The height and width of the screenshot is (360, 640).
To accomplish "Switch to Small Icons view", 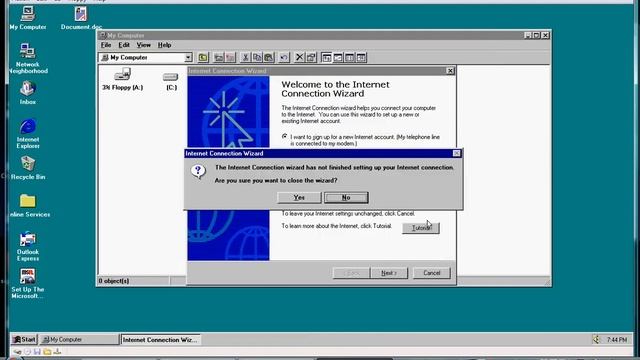I will click(338, 58).
